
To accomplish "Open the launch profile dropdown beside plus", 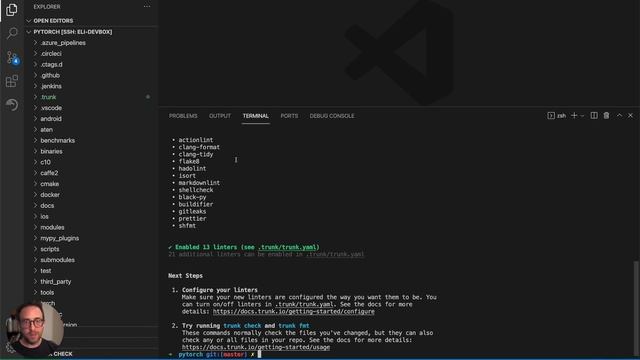I will pyautogui.click(x=582, y=116).
